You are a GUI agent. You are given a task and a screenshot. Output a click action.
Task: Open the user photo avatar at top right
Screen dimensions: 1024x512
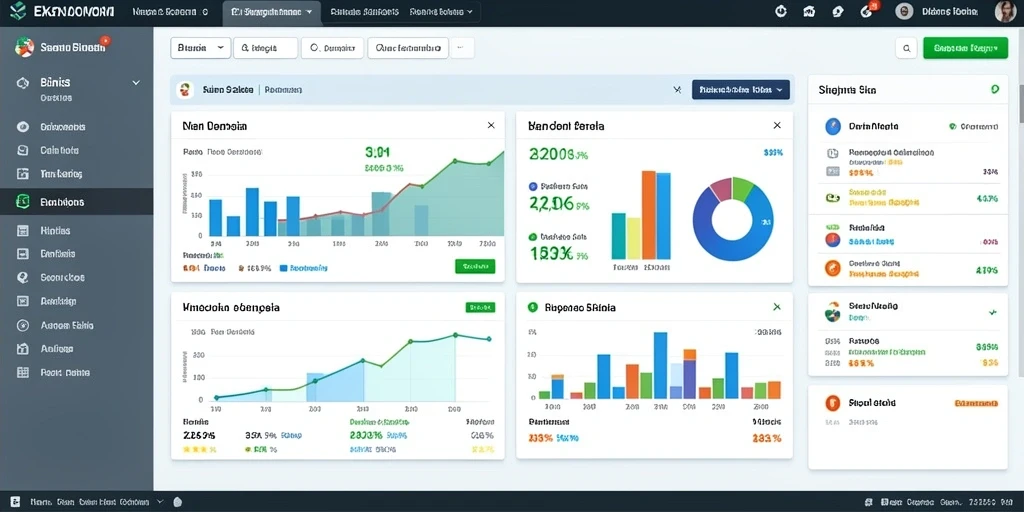point(1005,11)
